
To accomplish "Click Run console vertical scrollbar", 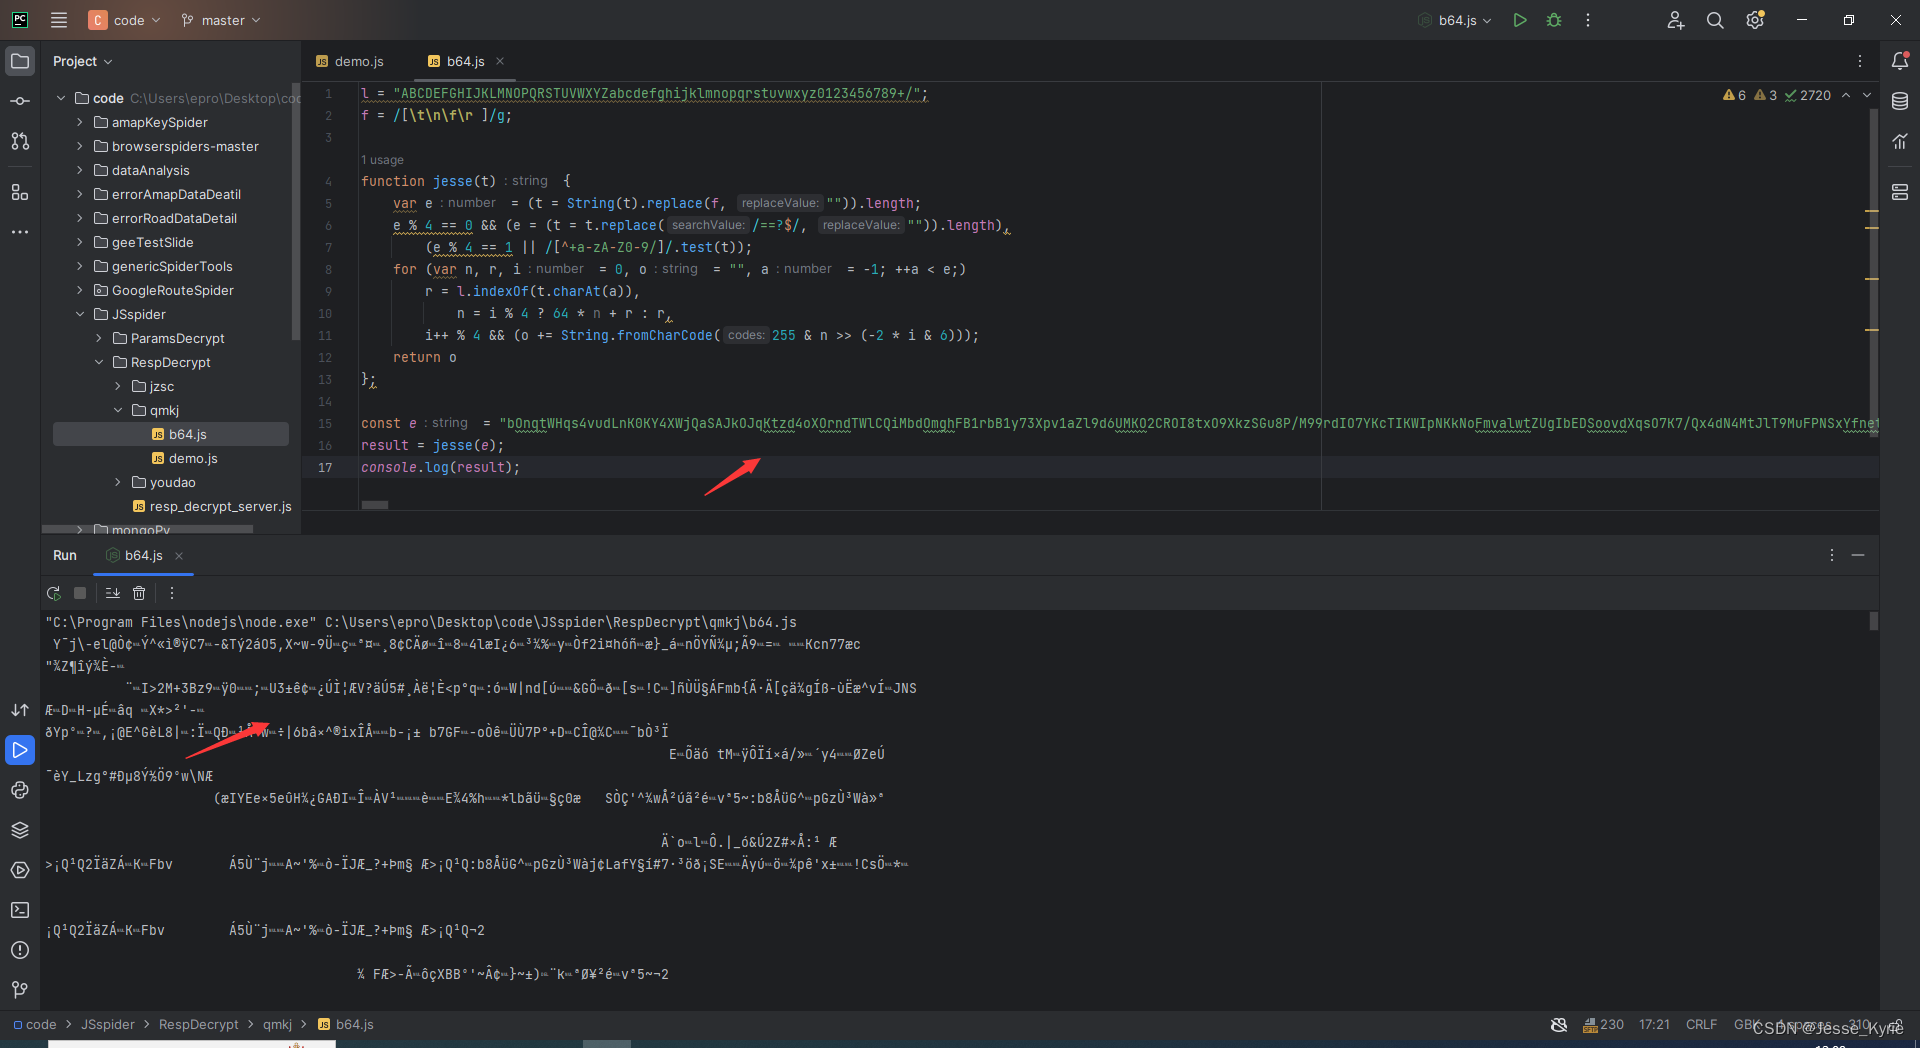I will pyautogui.click(x=1873, y=621).
